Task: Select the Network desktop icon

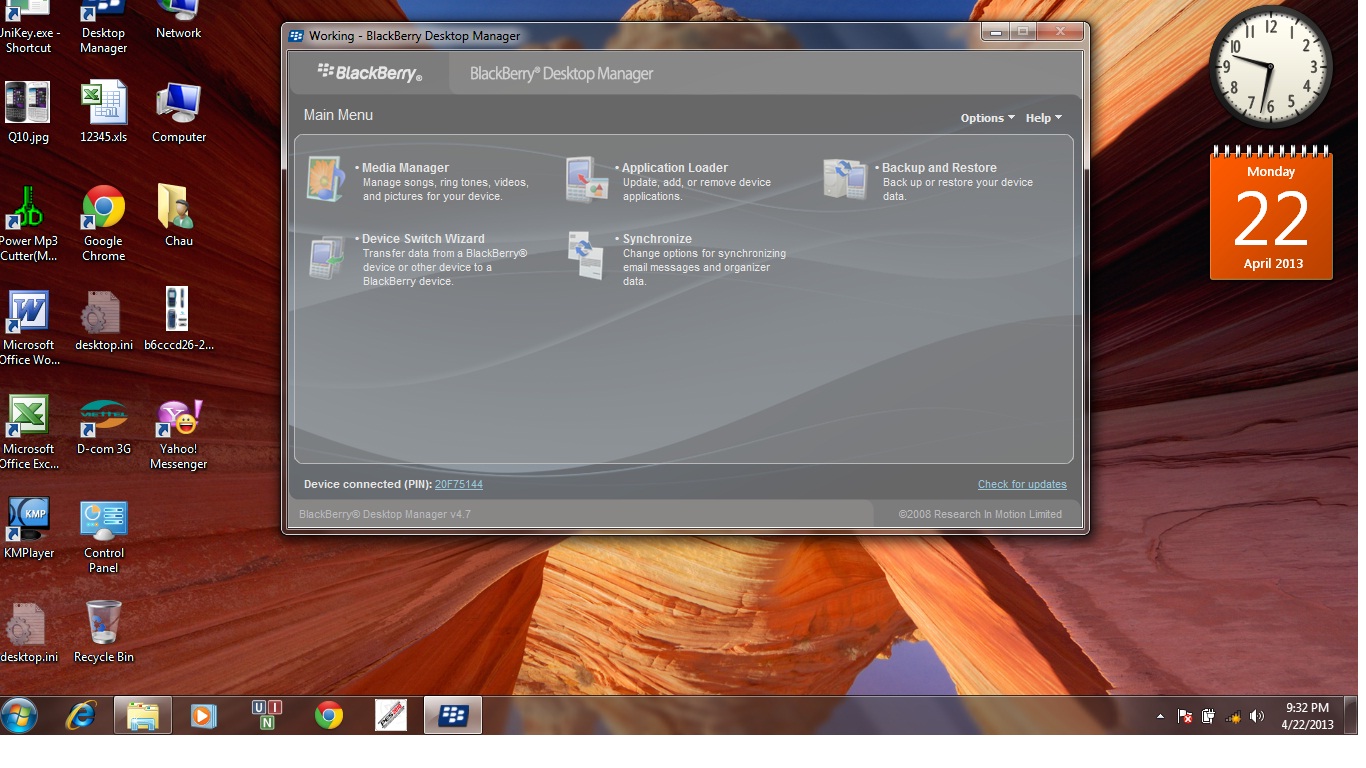Action: point(179,20)
